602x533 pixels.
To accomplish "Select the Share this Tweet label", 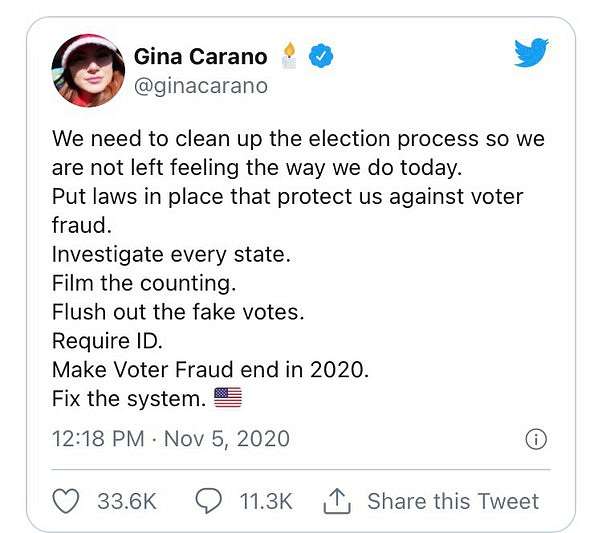I will [453, 501].
